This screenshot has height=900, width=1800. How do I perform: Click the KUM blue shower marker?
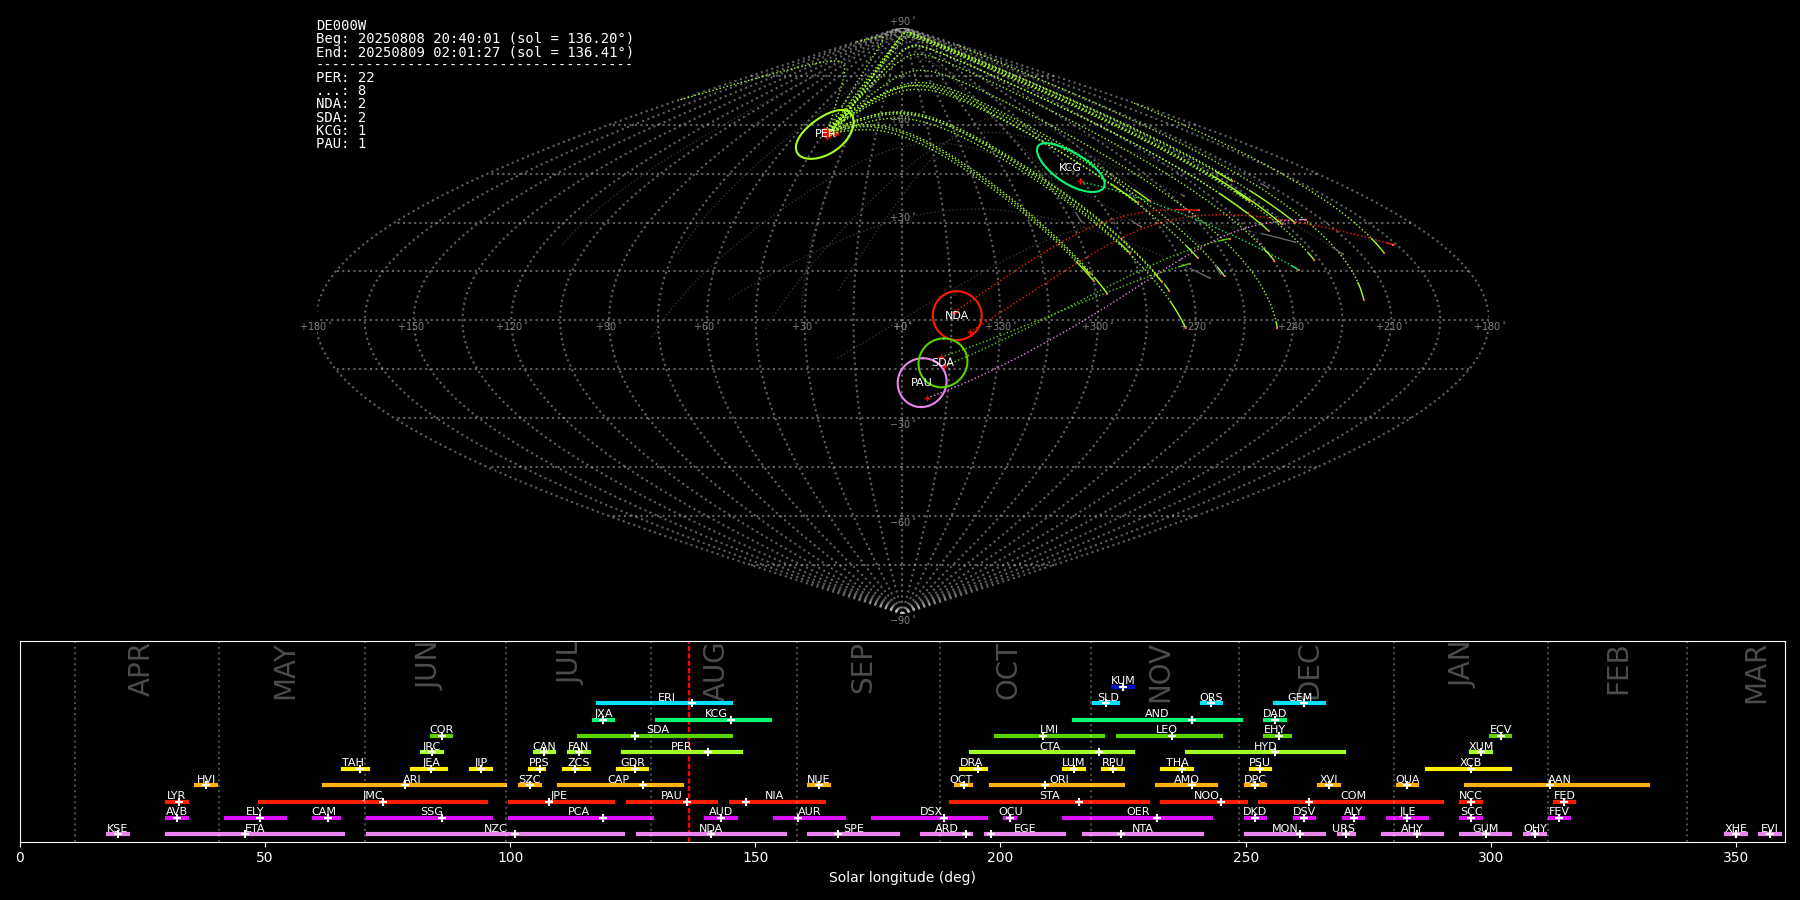click(x=1123, y=687)
